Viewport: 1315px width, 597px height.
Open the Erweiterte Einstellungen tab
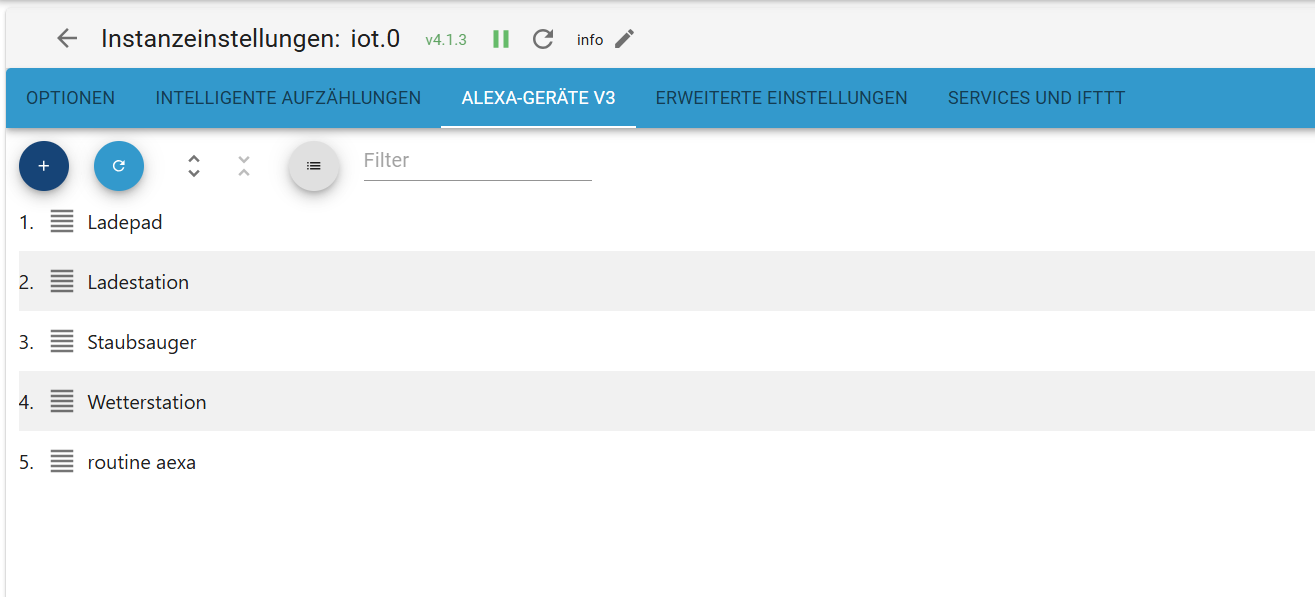pos(781,98)
